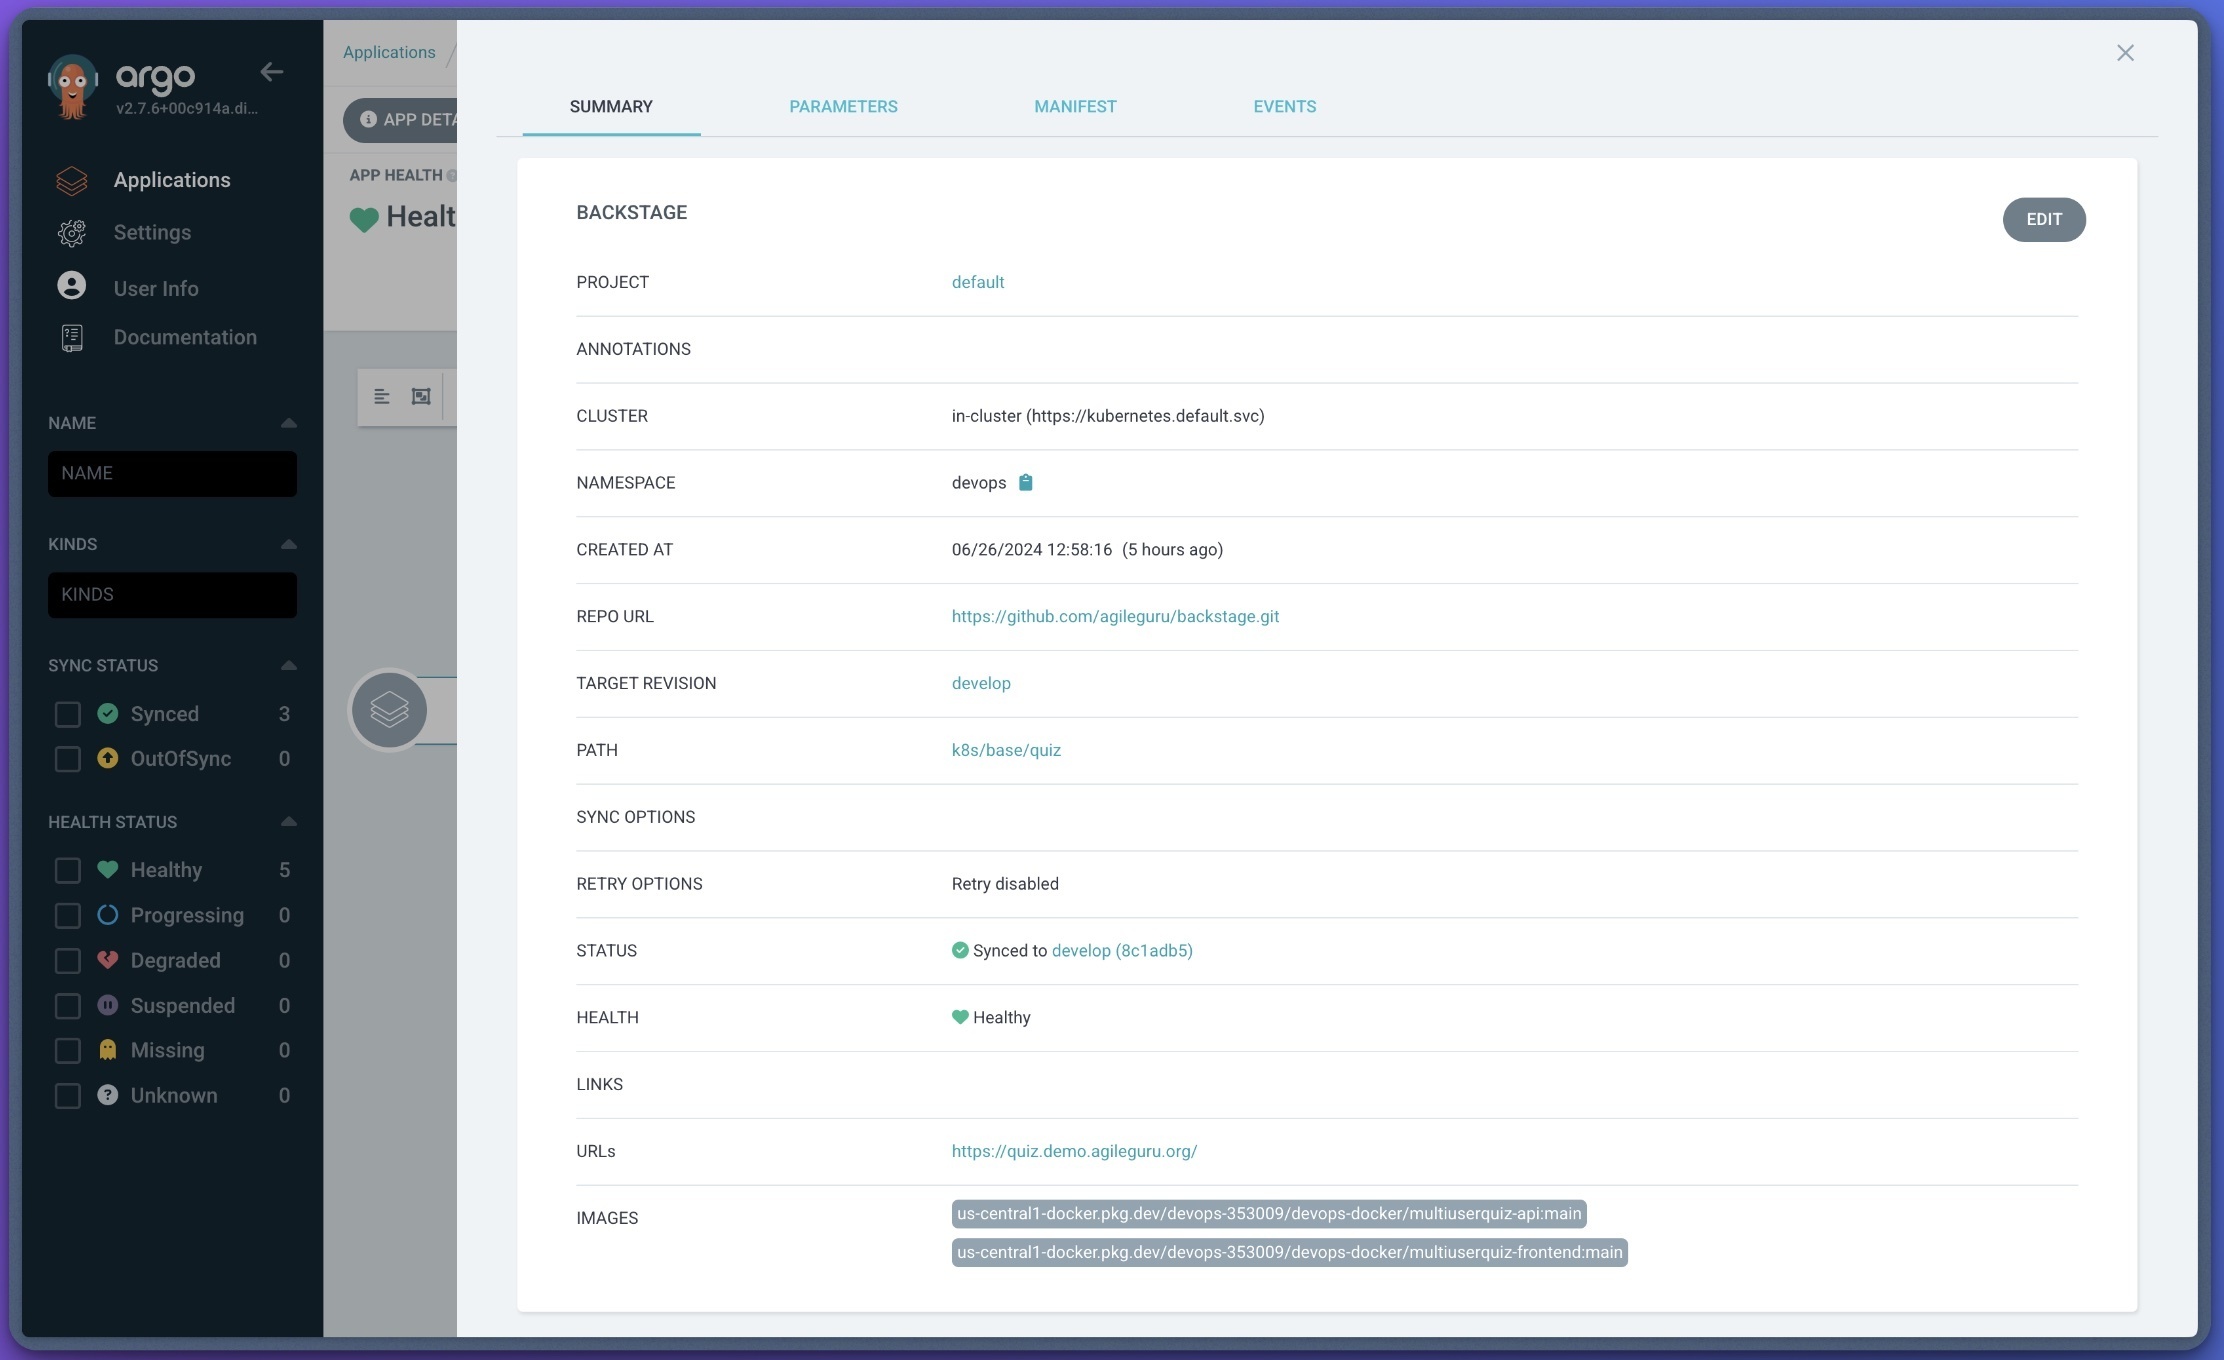Open the backstage.git repo URL link
The image size is (2224, 1360).
pyautogui.click(x=1115, y=617)
